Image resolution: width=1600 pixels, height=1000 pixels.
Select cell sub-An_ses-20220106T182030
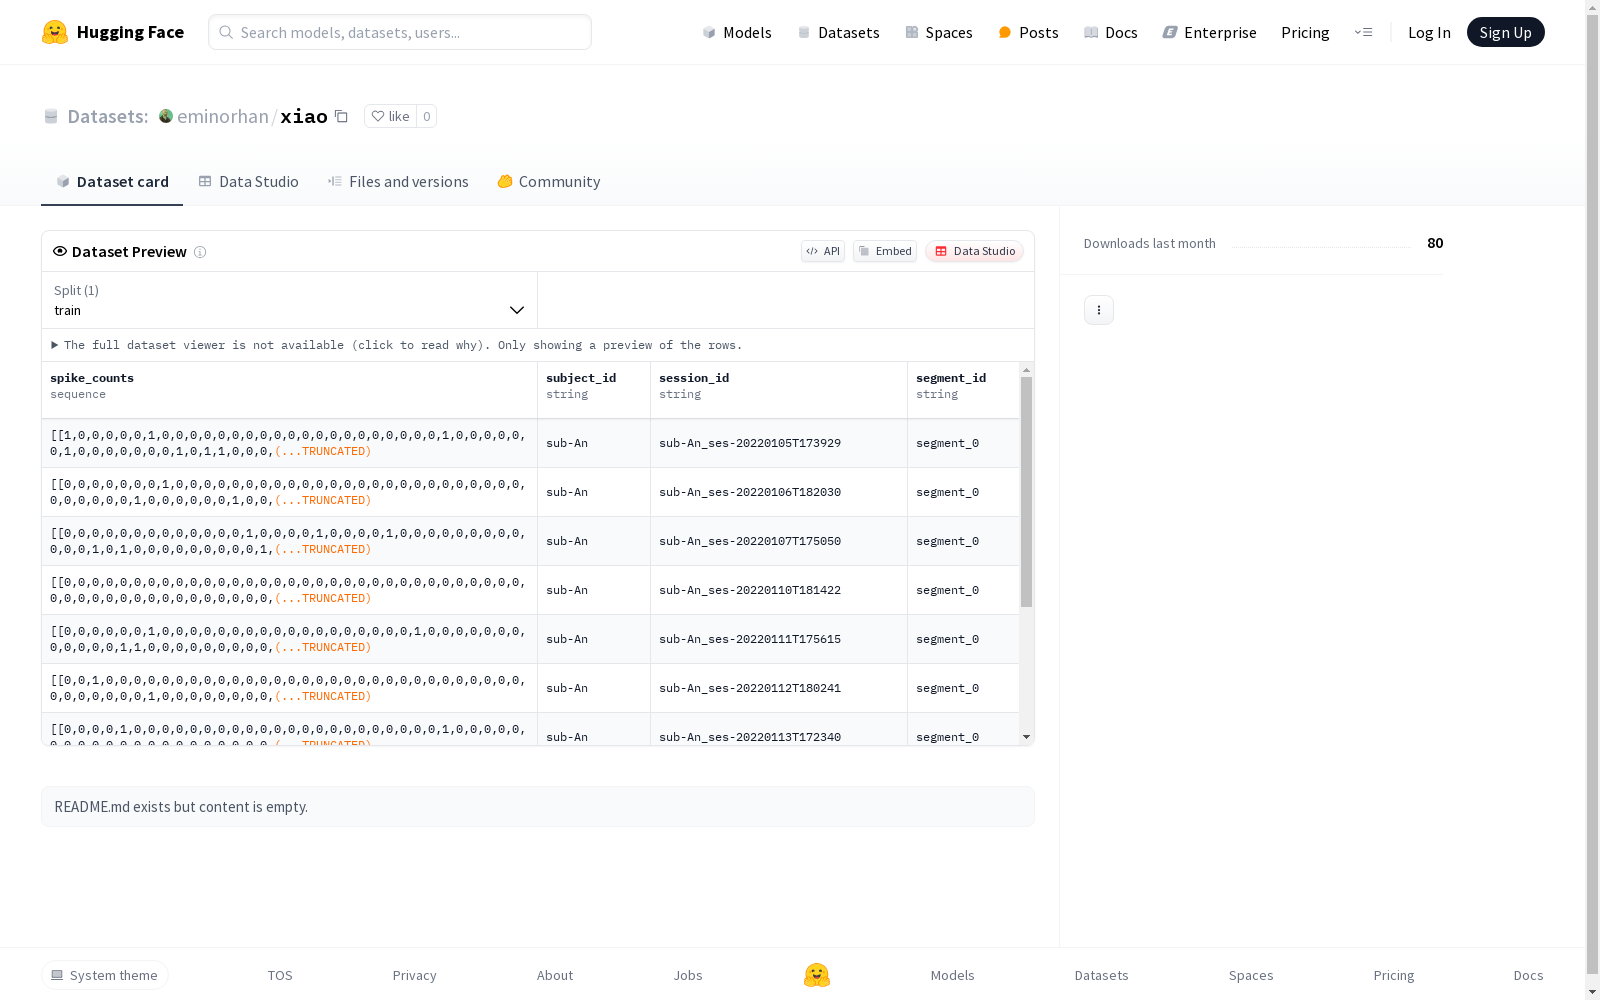(779, 492)
